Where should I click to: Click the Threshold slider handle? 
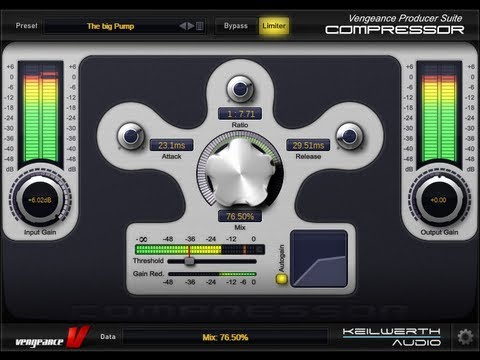click(189, 261)
